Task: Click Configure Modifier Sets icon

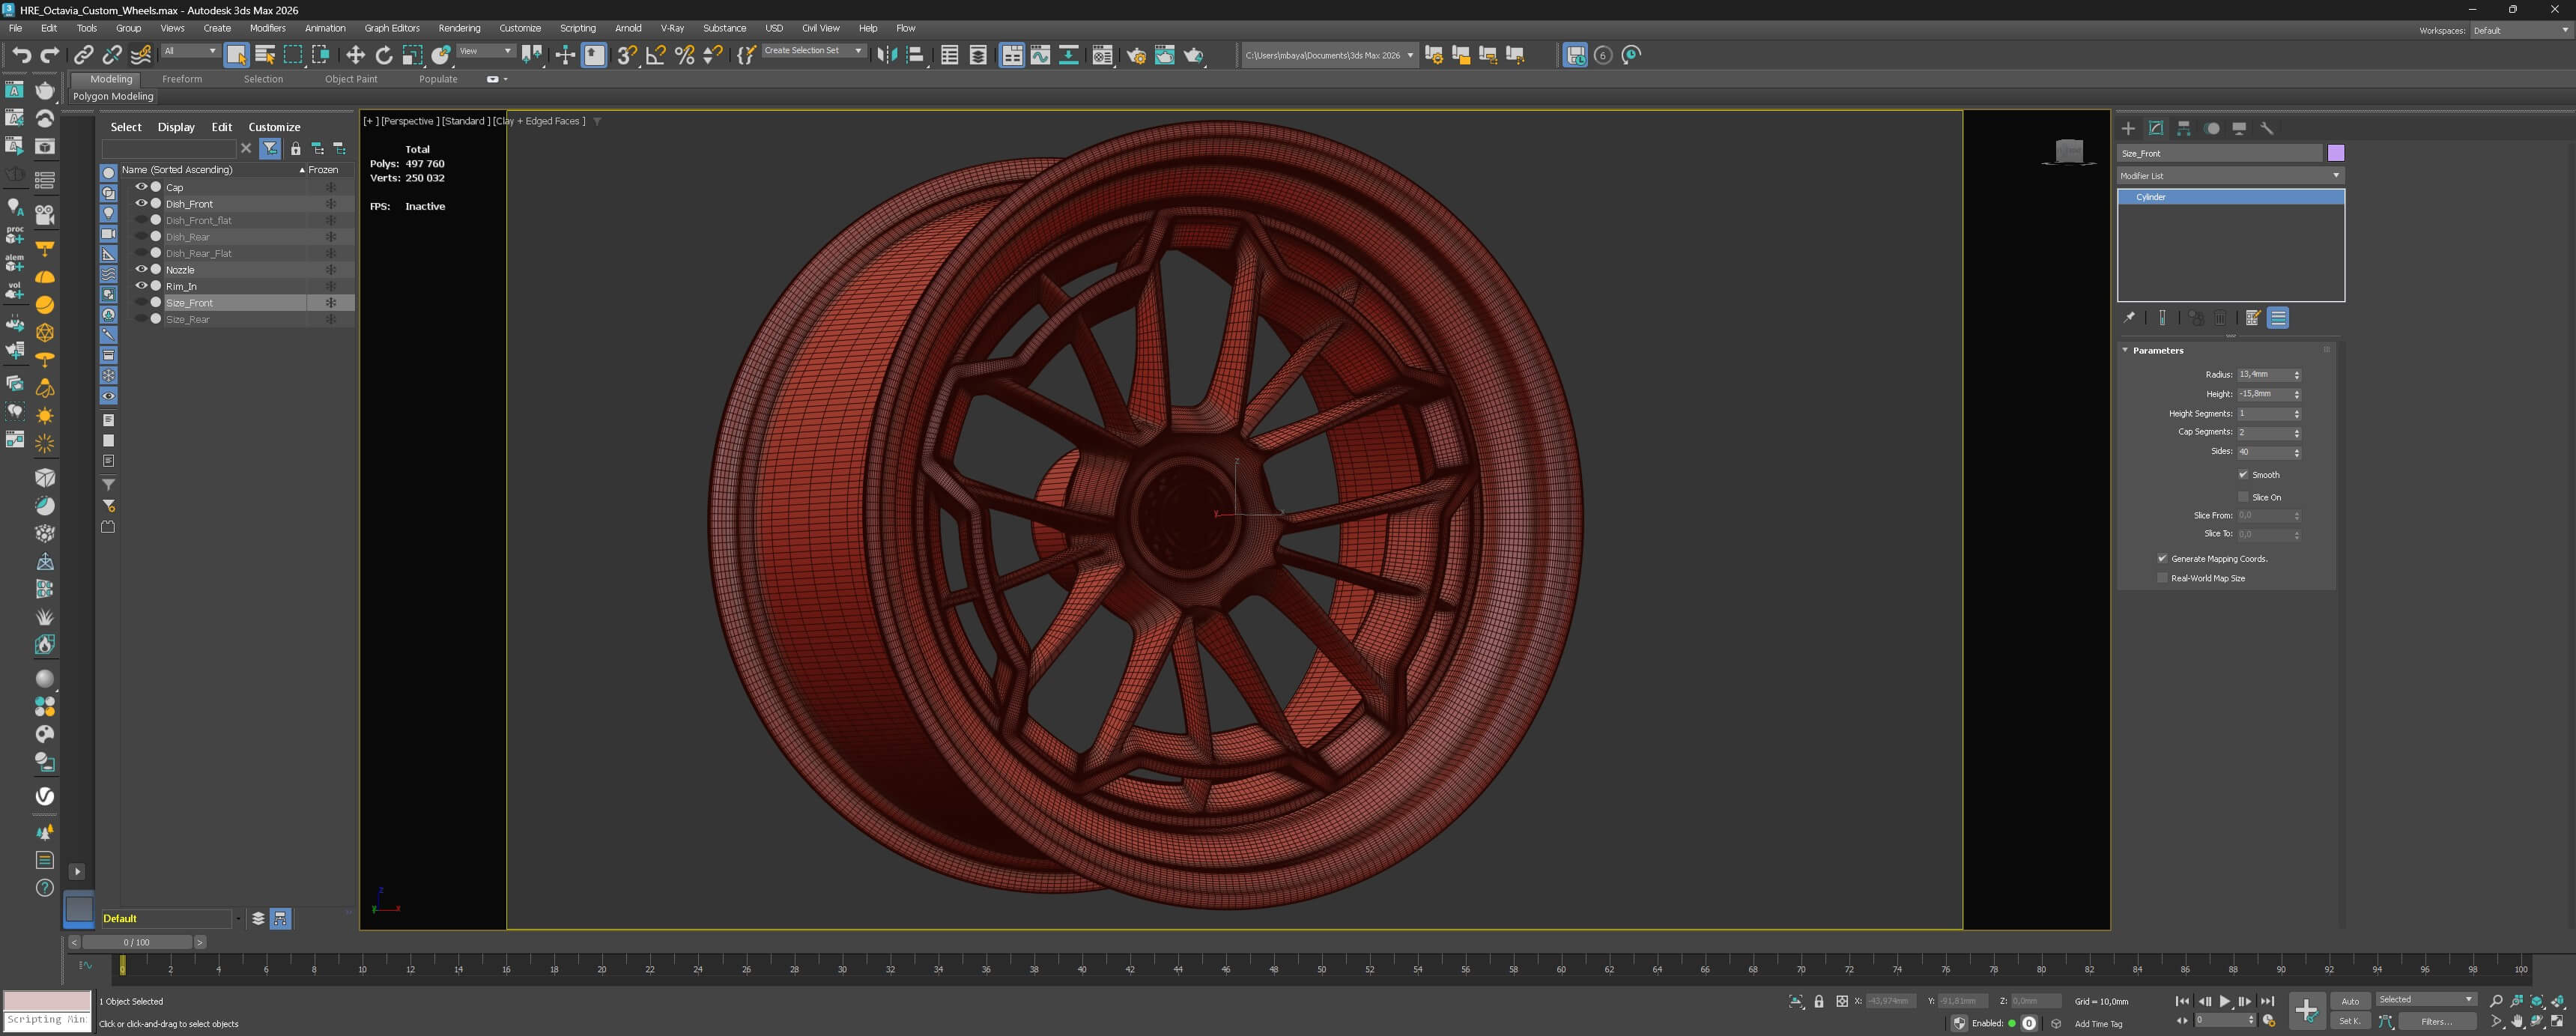Action: 2253,318
